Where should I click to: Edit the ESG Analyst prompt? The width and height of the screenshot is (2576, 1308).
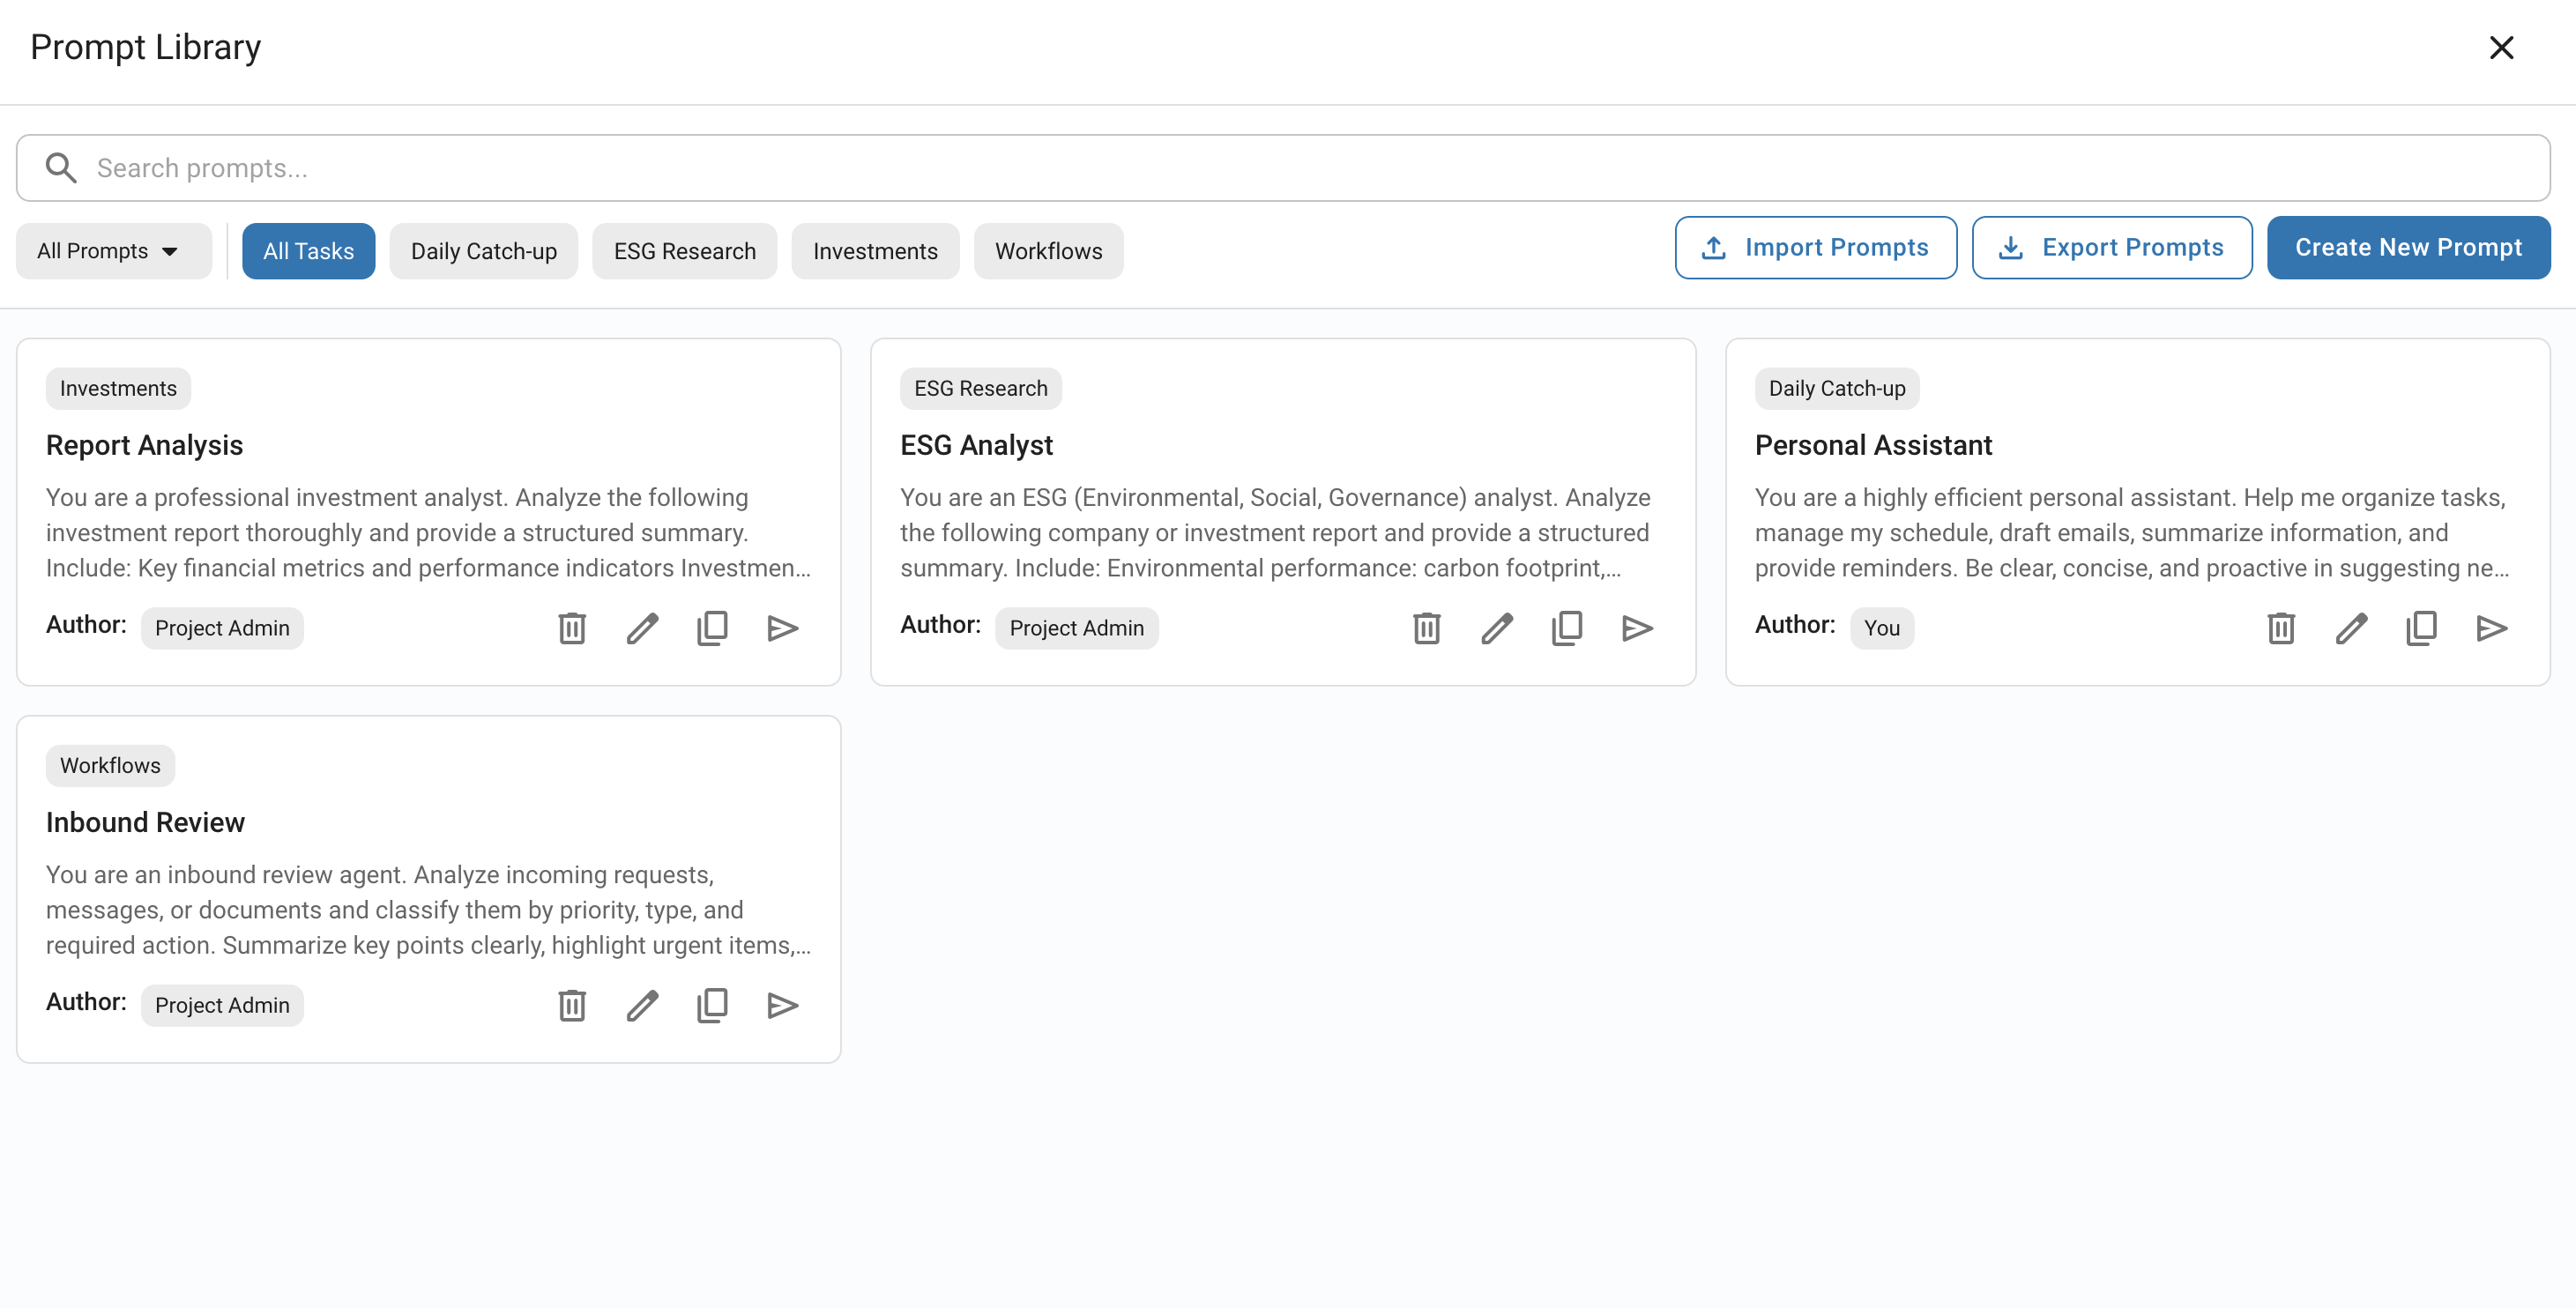pyautogui.click(x=1496, y=628)
